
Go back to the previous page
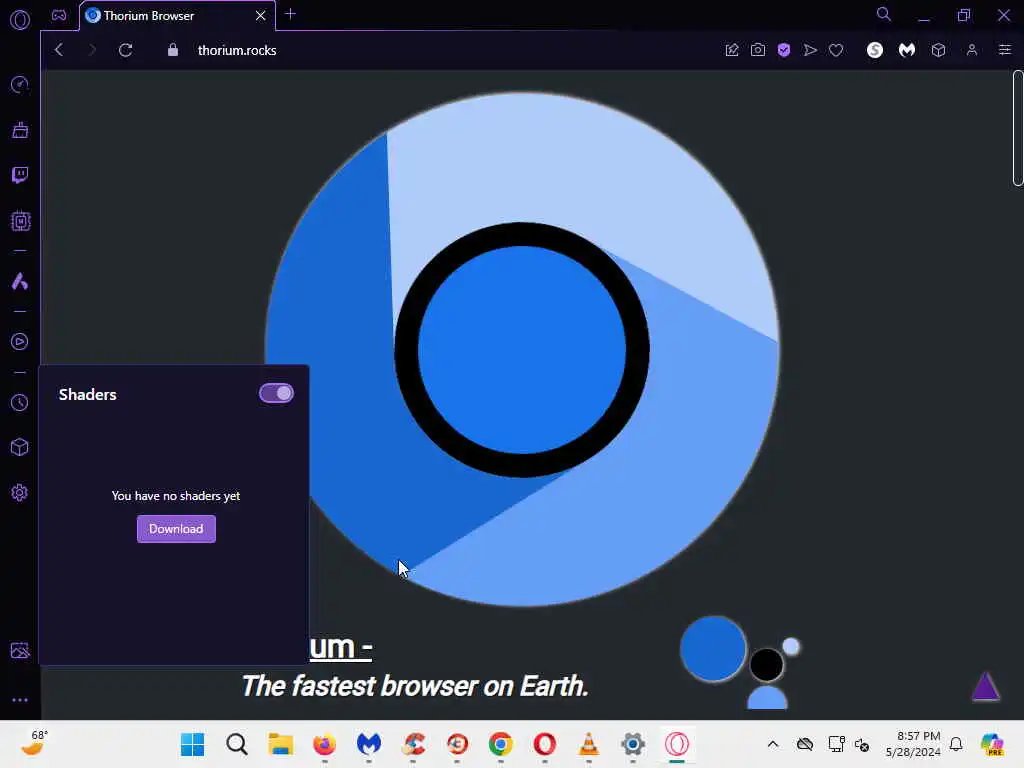59,50
